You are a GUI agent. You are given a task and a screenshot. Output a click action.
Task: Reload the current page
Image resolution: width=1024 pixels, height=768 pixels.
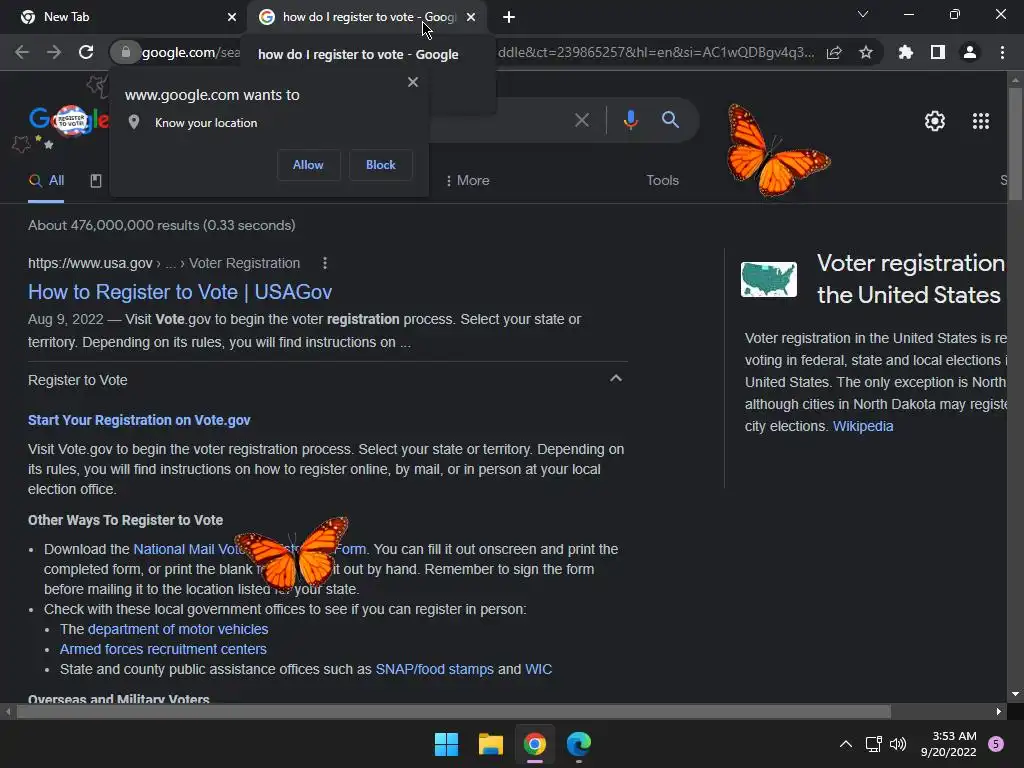point(86,52)
